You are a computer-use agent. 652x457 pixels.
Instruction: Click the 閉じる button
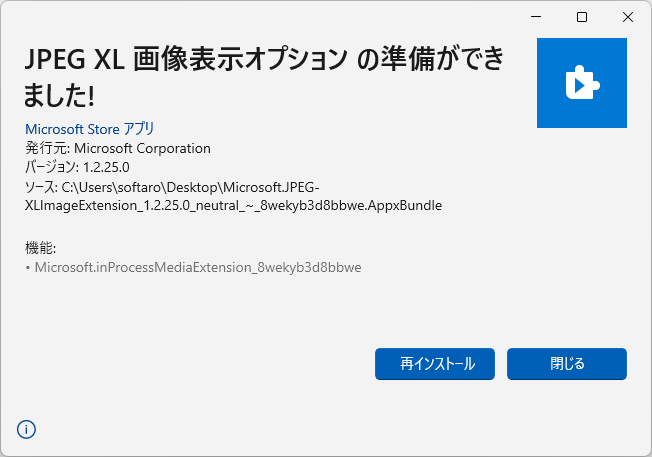pos(566,364)
